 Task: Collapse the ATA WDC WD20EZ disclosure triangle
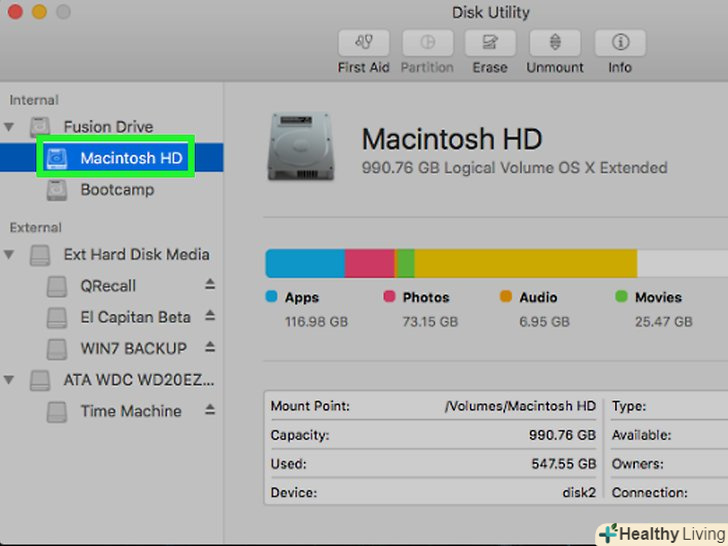(9, 380)
